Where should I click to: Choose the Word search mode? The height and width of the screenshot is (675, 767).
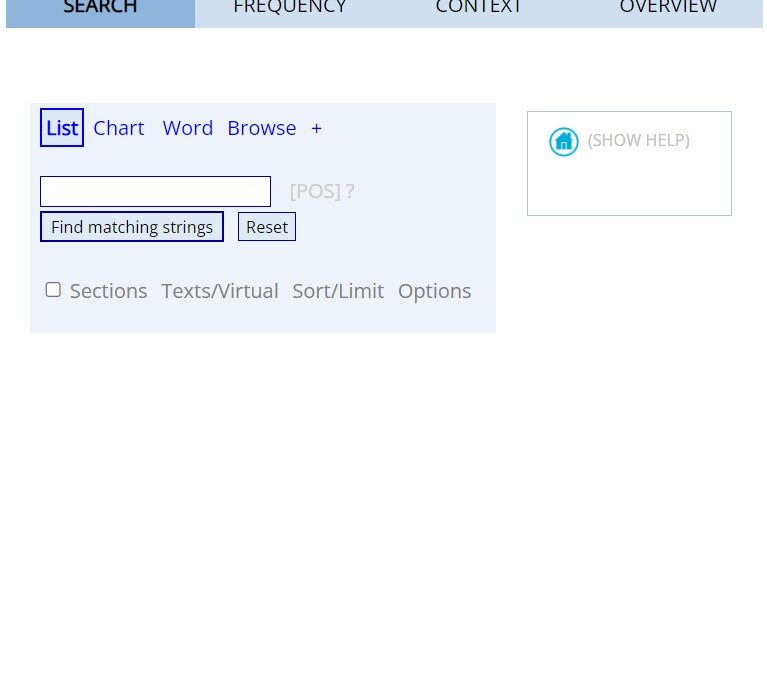pos(188,128)
